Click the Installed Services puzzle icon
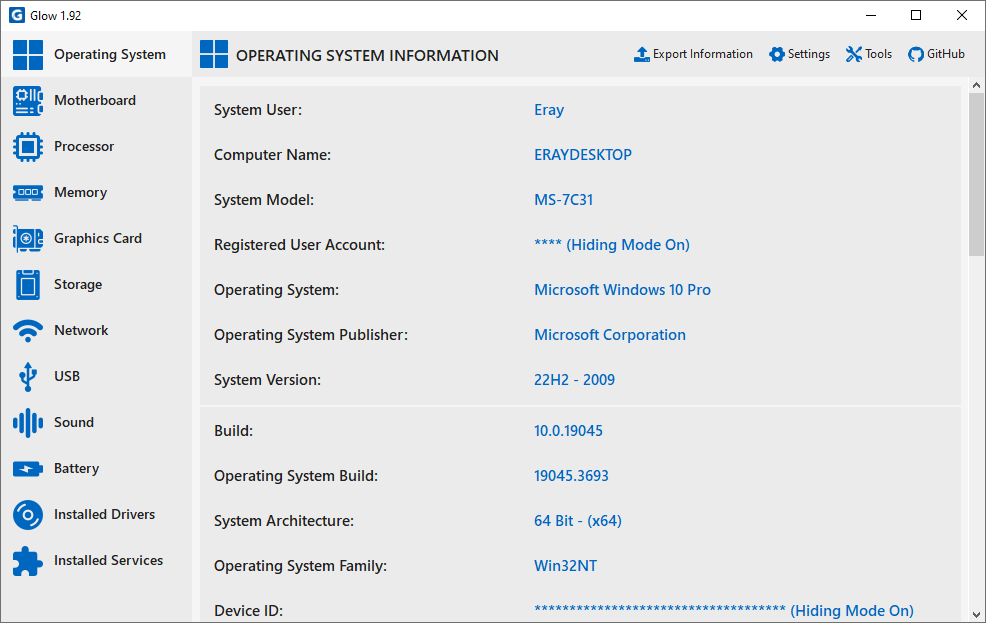 pyautogui.click(x=28, y=561)
